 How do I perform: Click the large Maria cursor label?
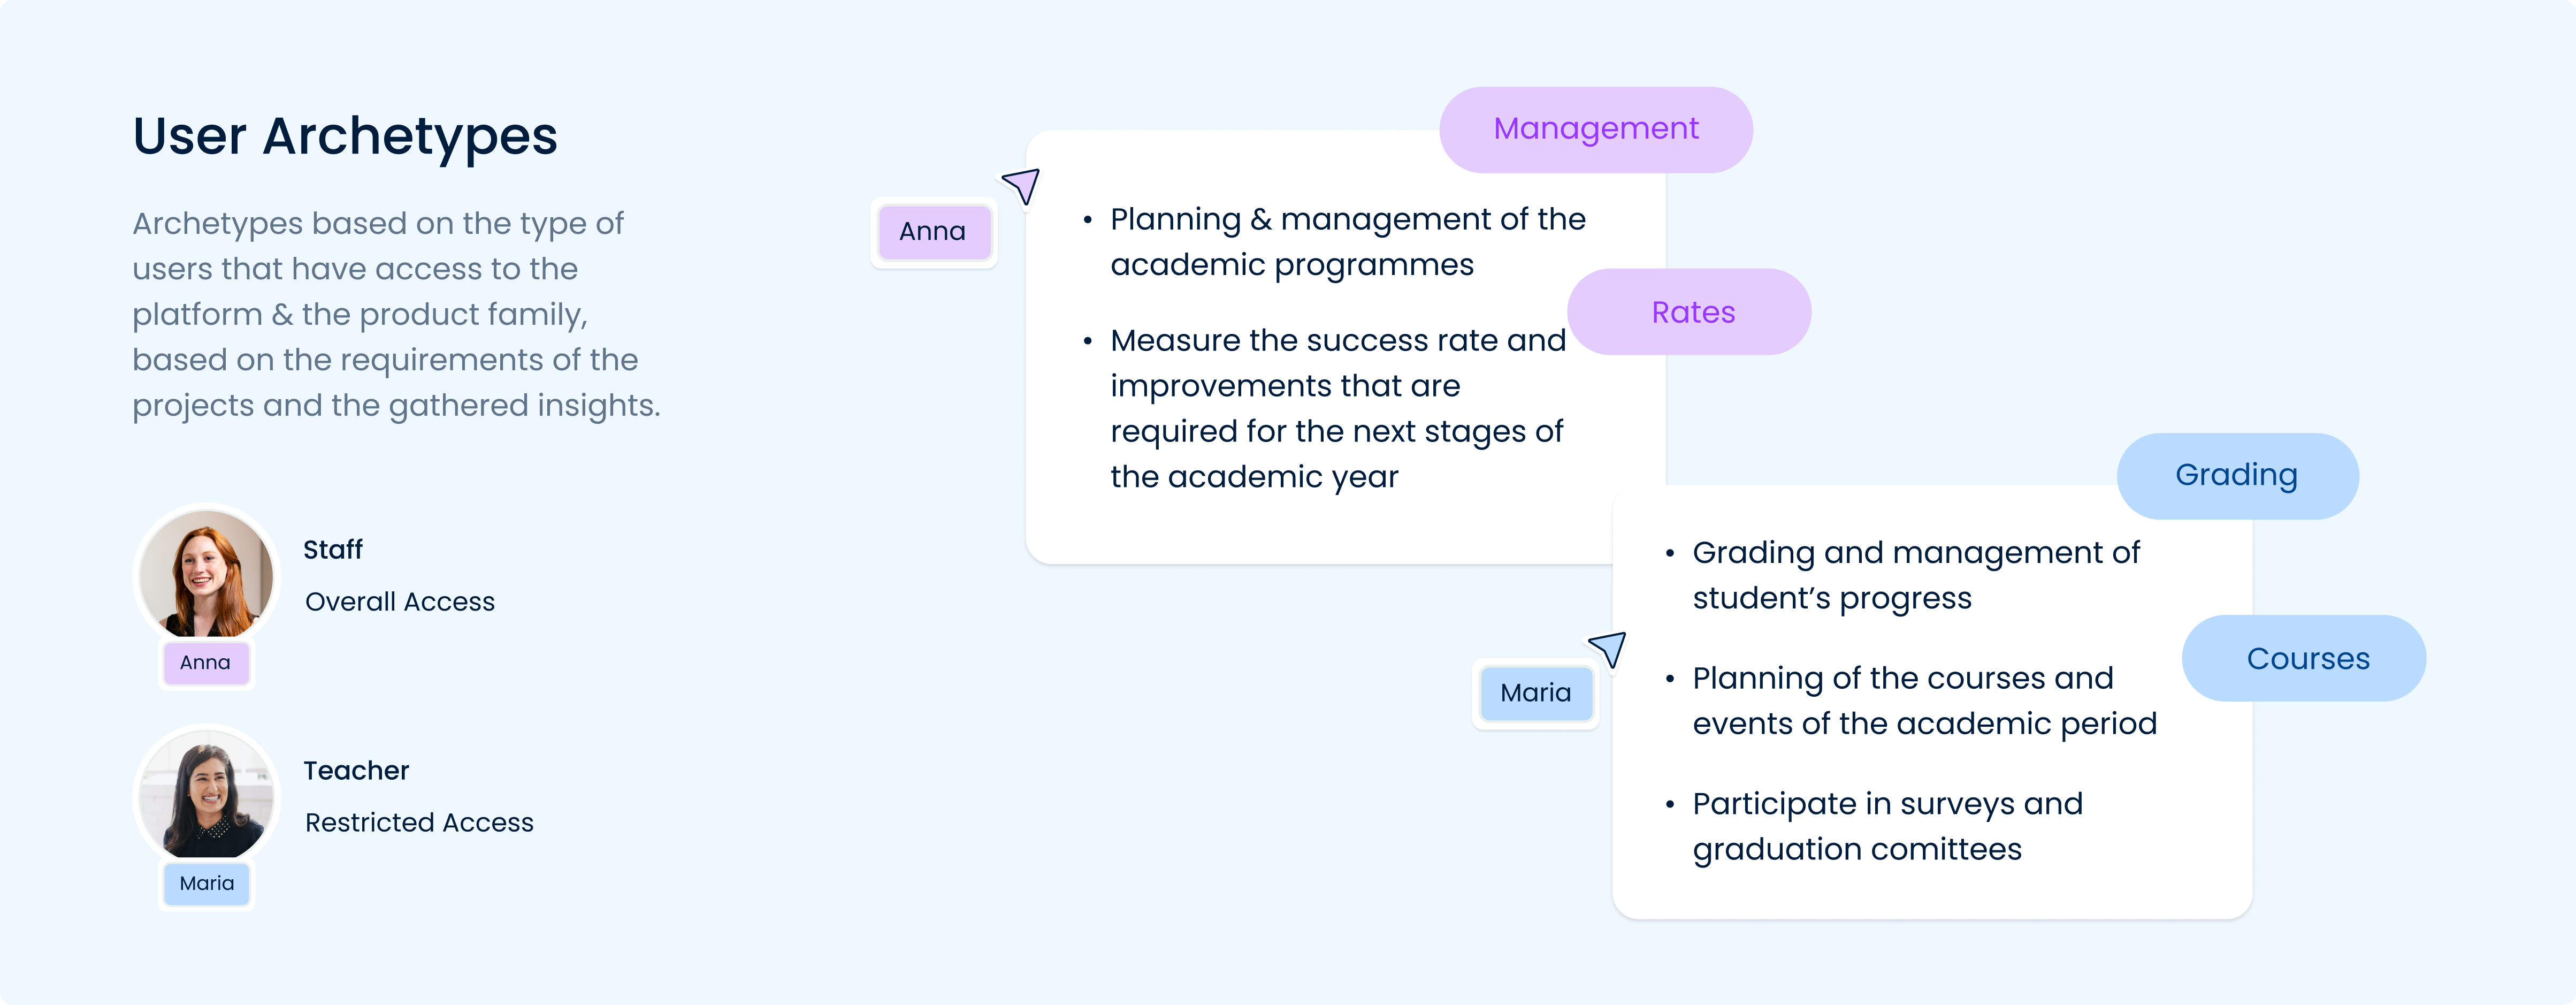click(1535, 693)
